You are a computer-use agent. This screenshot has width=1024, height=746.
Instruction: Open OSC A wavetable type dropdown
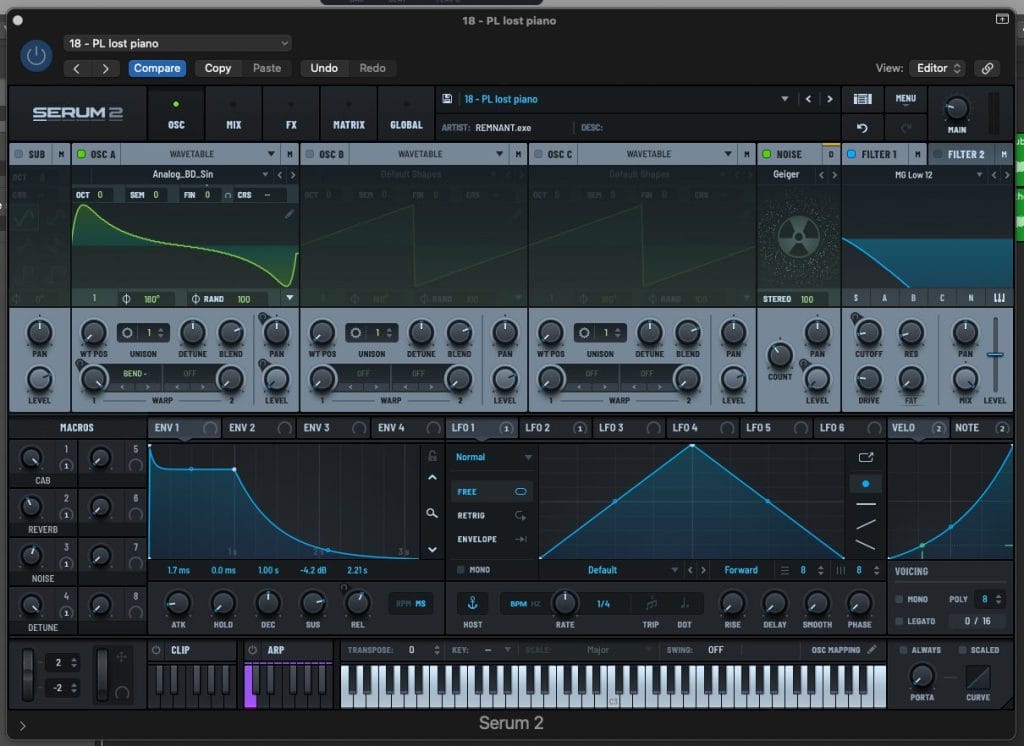pos(271,154)
